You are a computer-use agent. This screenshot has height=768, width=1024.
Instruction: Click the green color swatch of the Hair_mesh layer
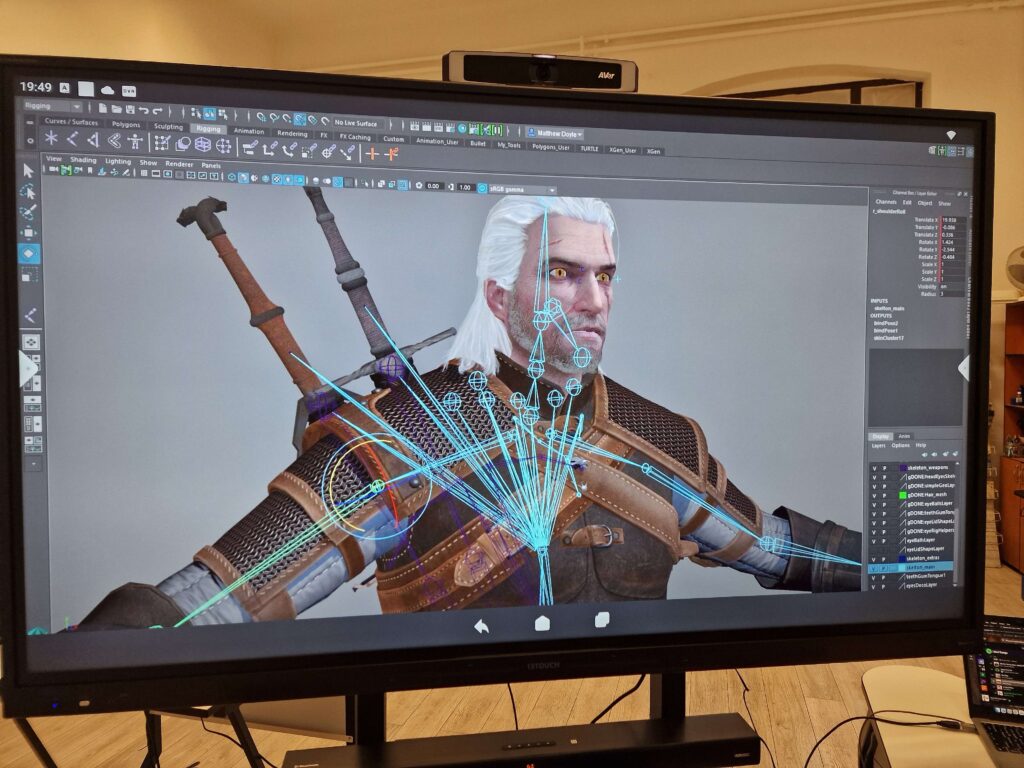pos(902,495)
